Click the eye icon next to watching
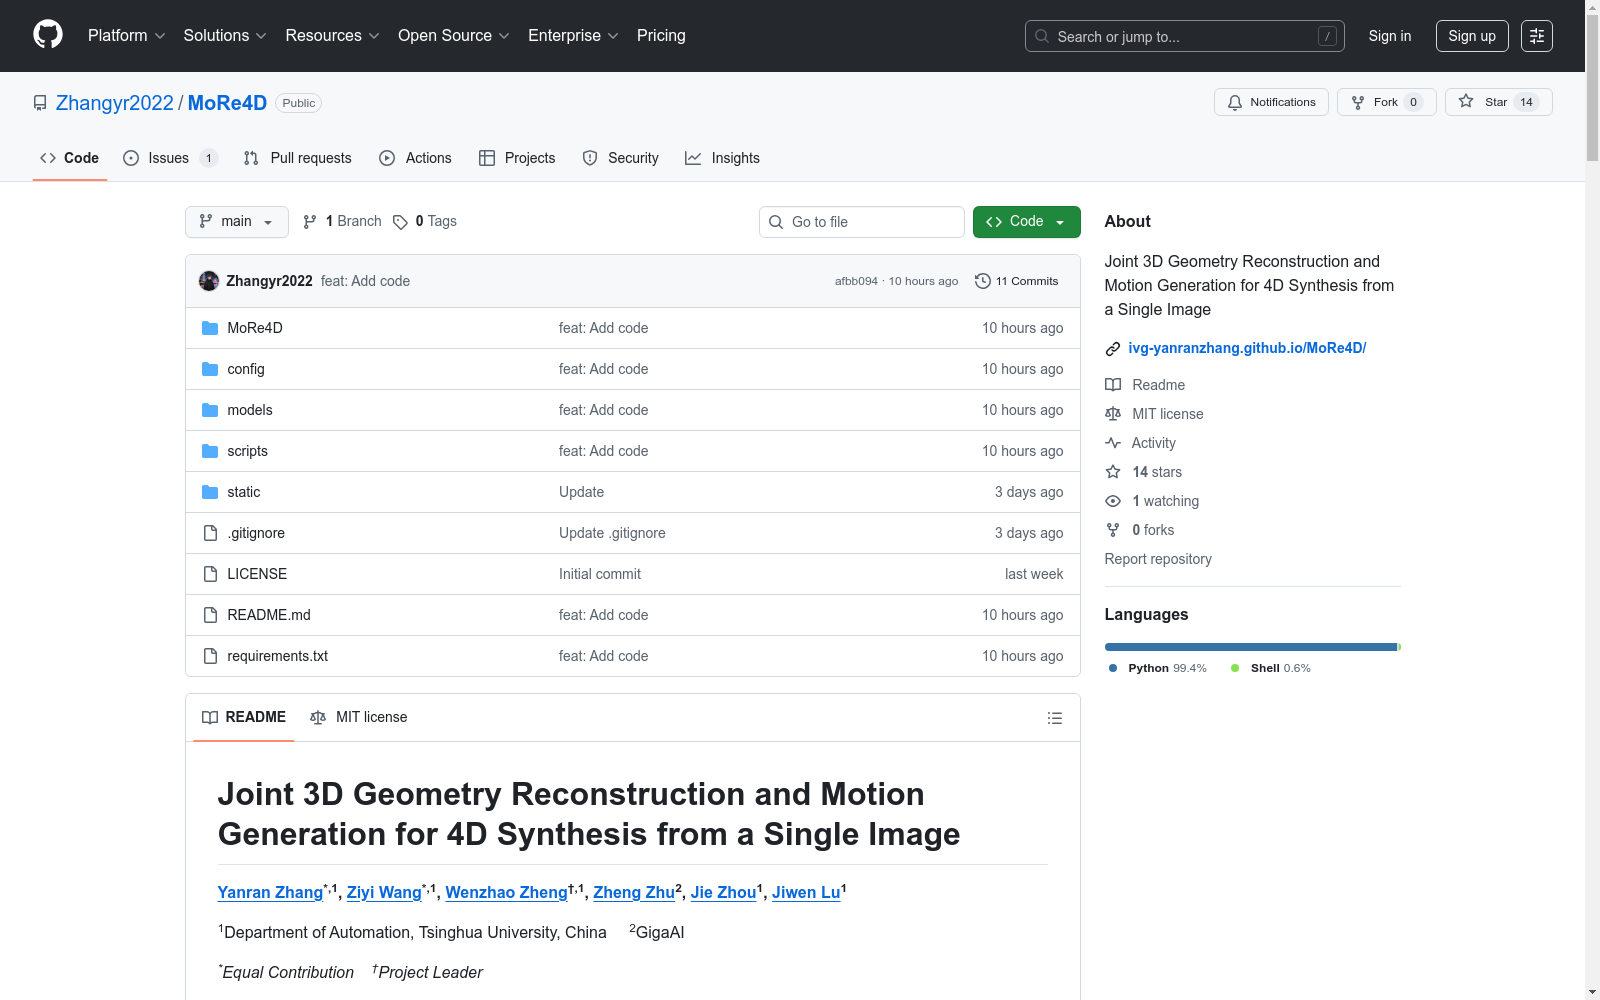The width and height of the screenshot is (1600, 1000). point(1113,501)
